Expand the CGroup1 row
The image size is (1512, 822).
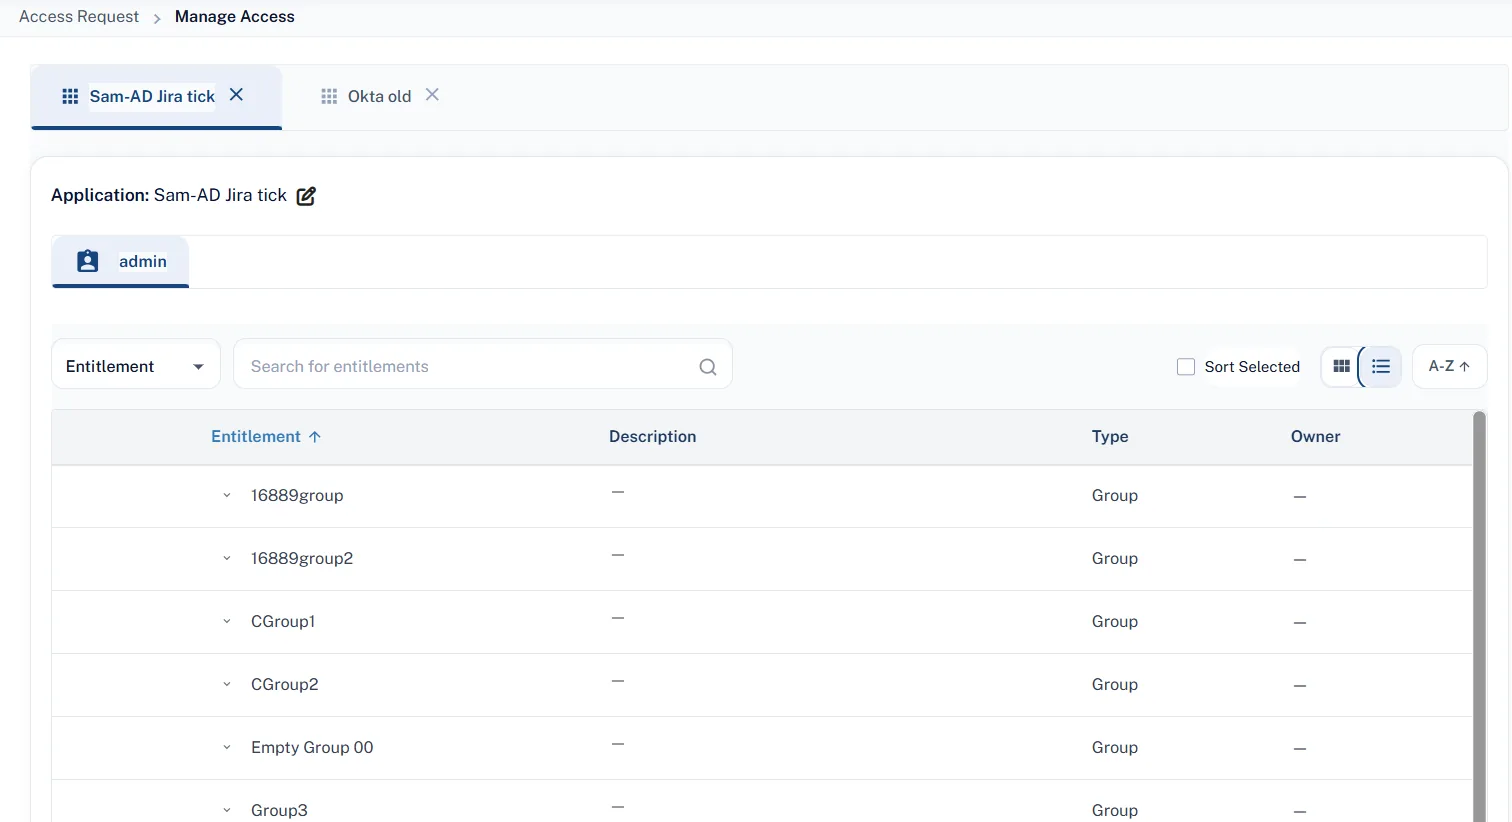pos(227,622)
